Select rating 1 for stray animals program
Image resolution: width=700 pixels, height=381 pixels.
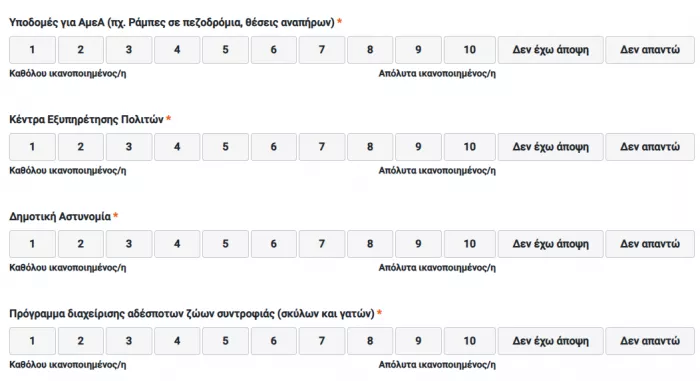click(32, 341)
